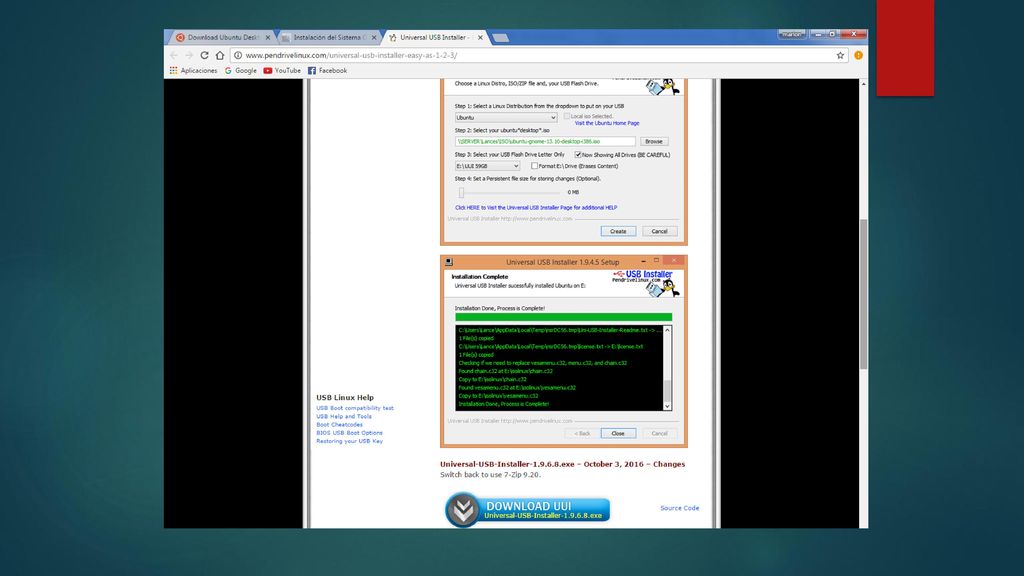The width and height of the screenshot is (1024, 576).
Task: Open the USB Help and Tools link
Action: click(344, 416)
